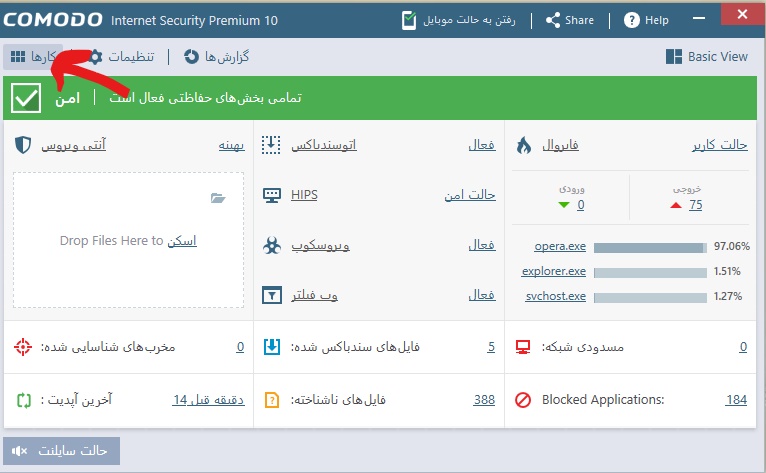Change the antivirus optimized status link

[x=232, y=145]
